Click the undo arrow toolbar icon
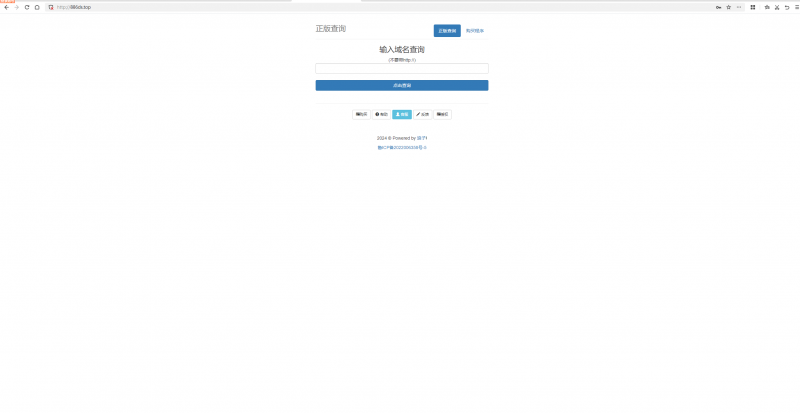 [787, 7]
